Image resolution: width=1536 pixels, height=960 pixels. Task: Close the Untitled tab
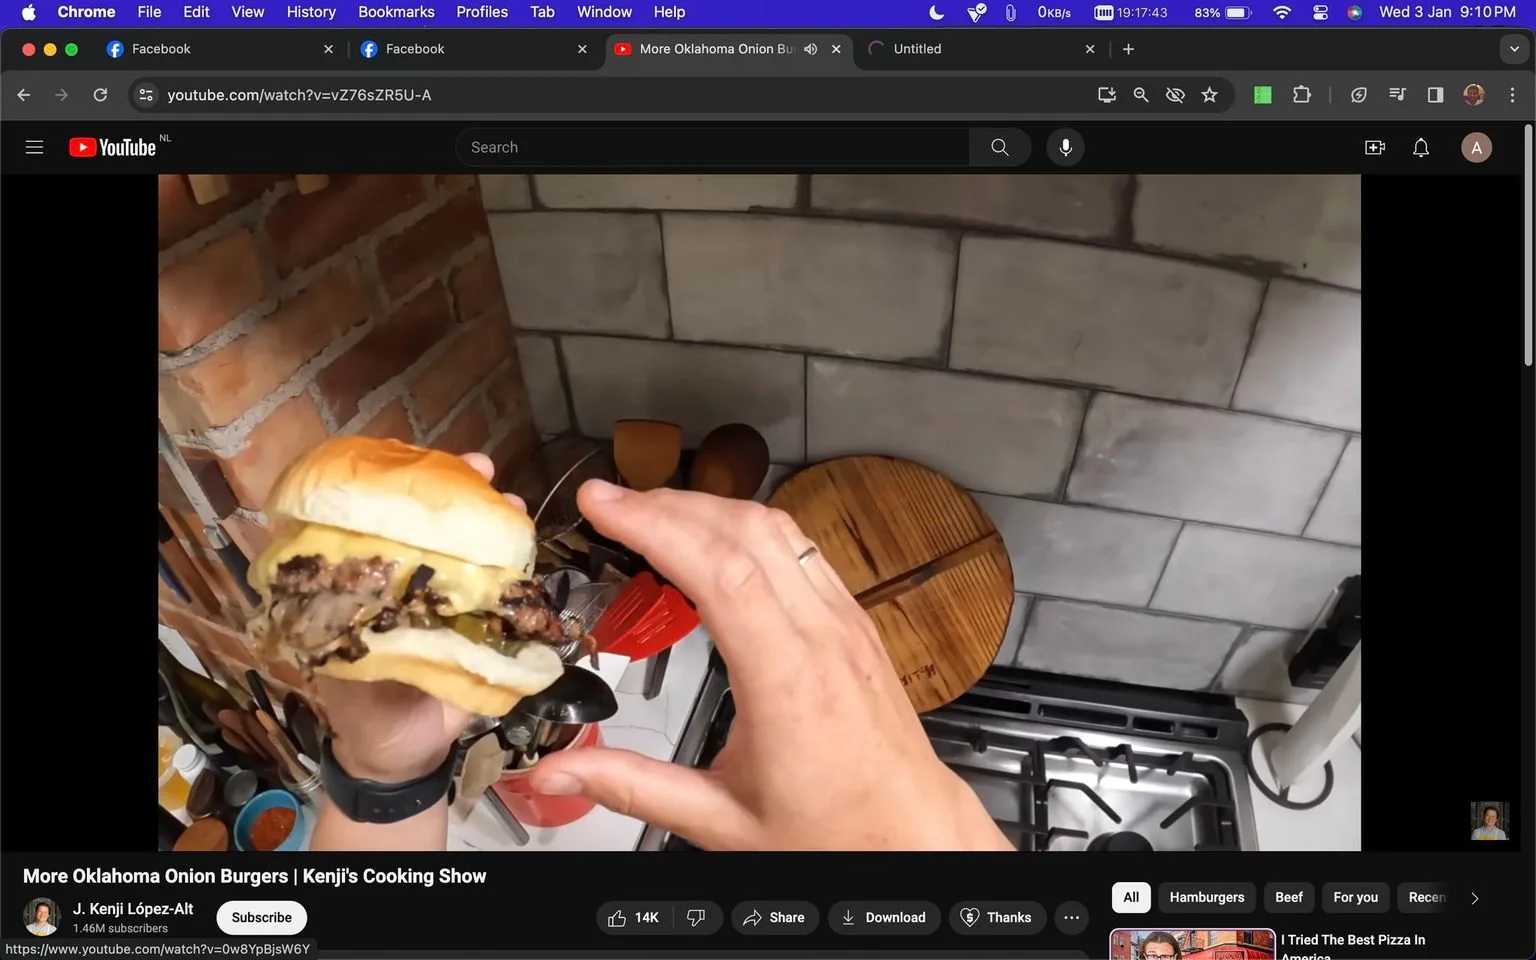(x=1090, y=49)
